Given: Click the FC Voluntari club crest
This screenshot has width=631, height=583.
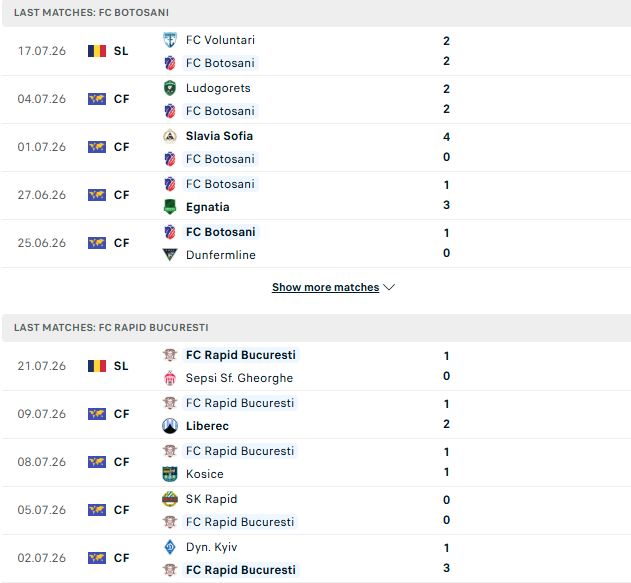Looking at the screenshot, I should [170, 40].
